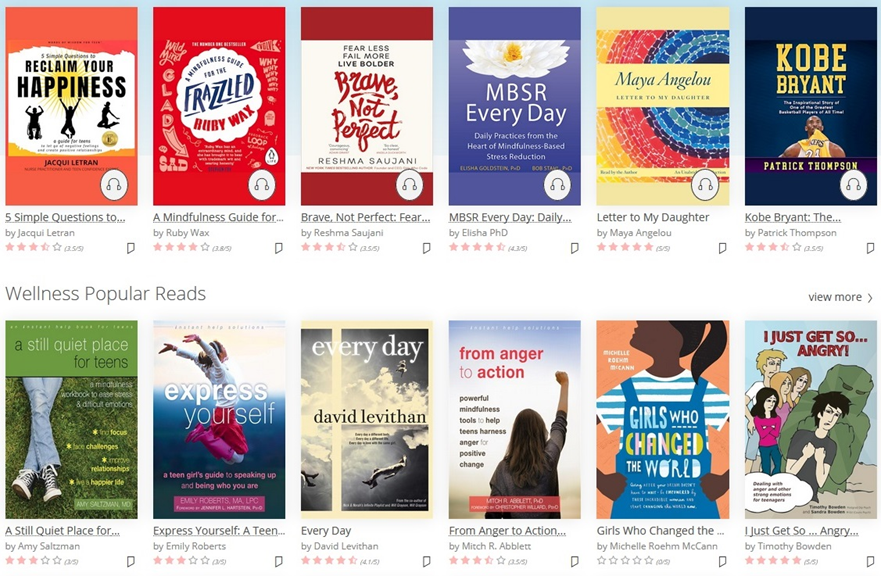Screen dimensions: 881x576
Task: Bookmark Every Day by David Levithan
Action: pos(426,561)
